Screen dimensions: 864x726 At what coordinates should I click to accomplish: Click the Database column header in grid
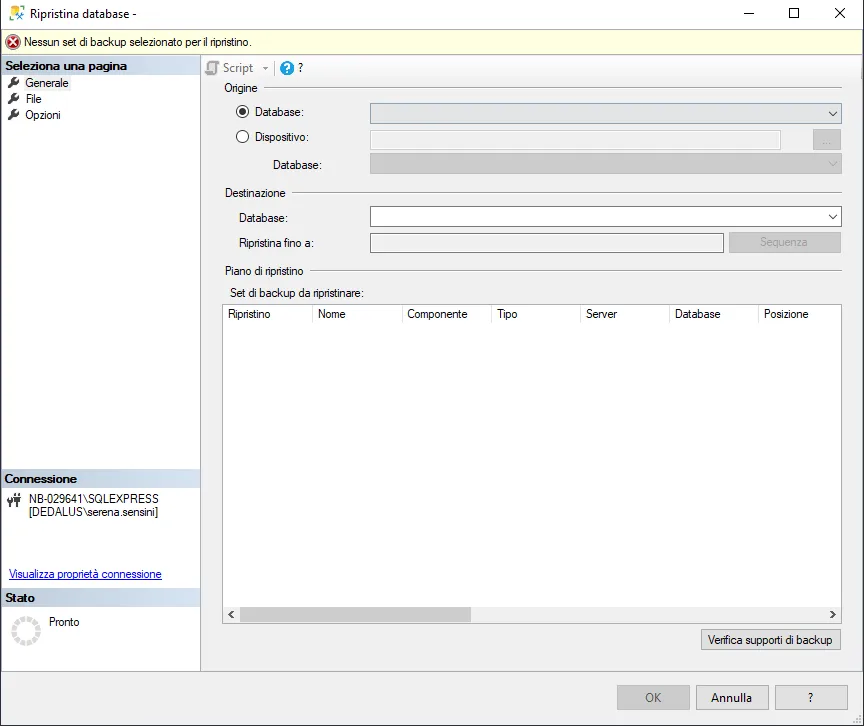pos(714,314)
